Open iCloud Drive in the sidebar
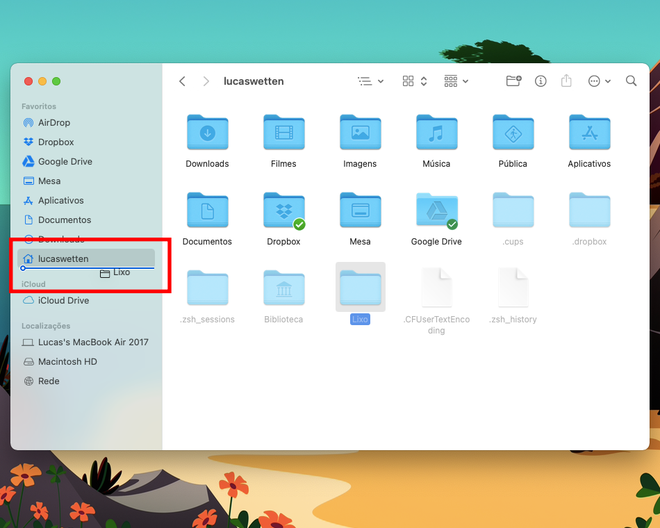 tap(86, 300)
